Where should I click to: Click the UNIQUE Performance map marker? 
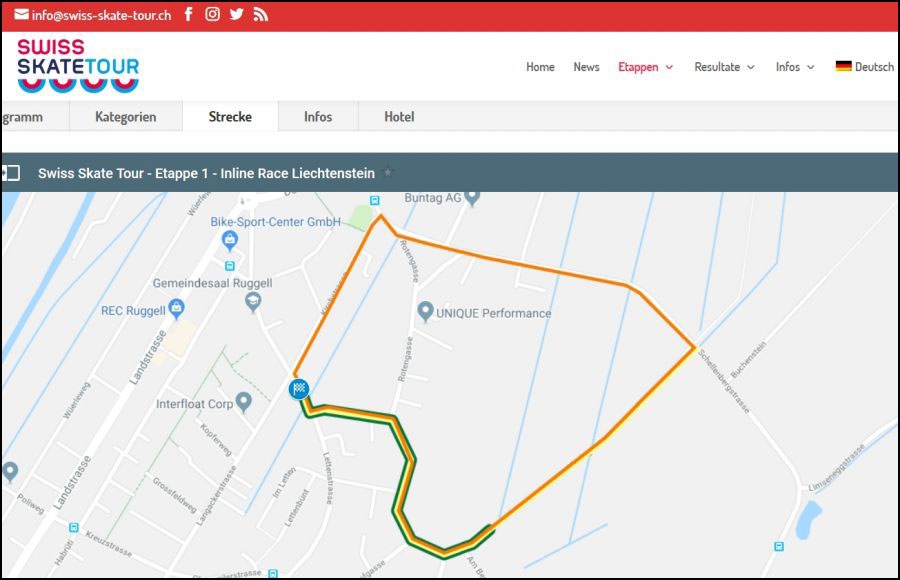pos(425,312)
